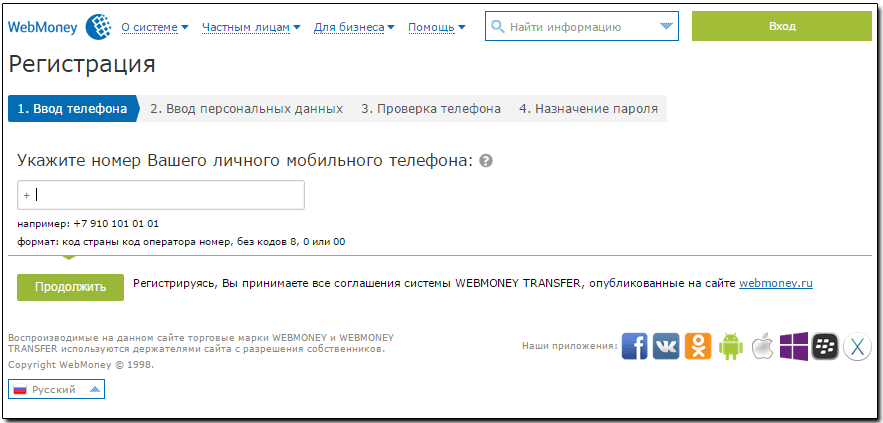
Task: Click the magnifier search icon
Action: 498,26
